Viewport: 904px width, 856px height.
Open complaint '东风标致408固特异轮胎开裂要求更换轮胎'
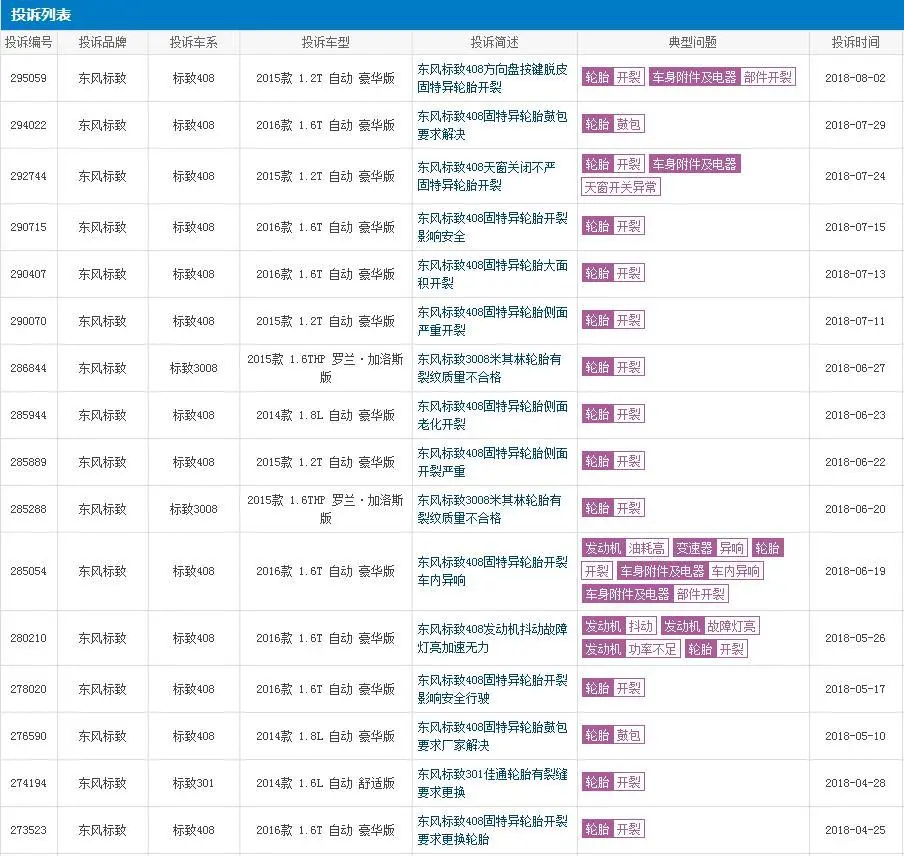click(x=492, y=830)
